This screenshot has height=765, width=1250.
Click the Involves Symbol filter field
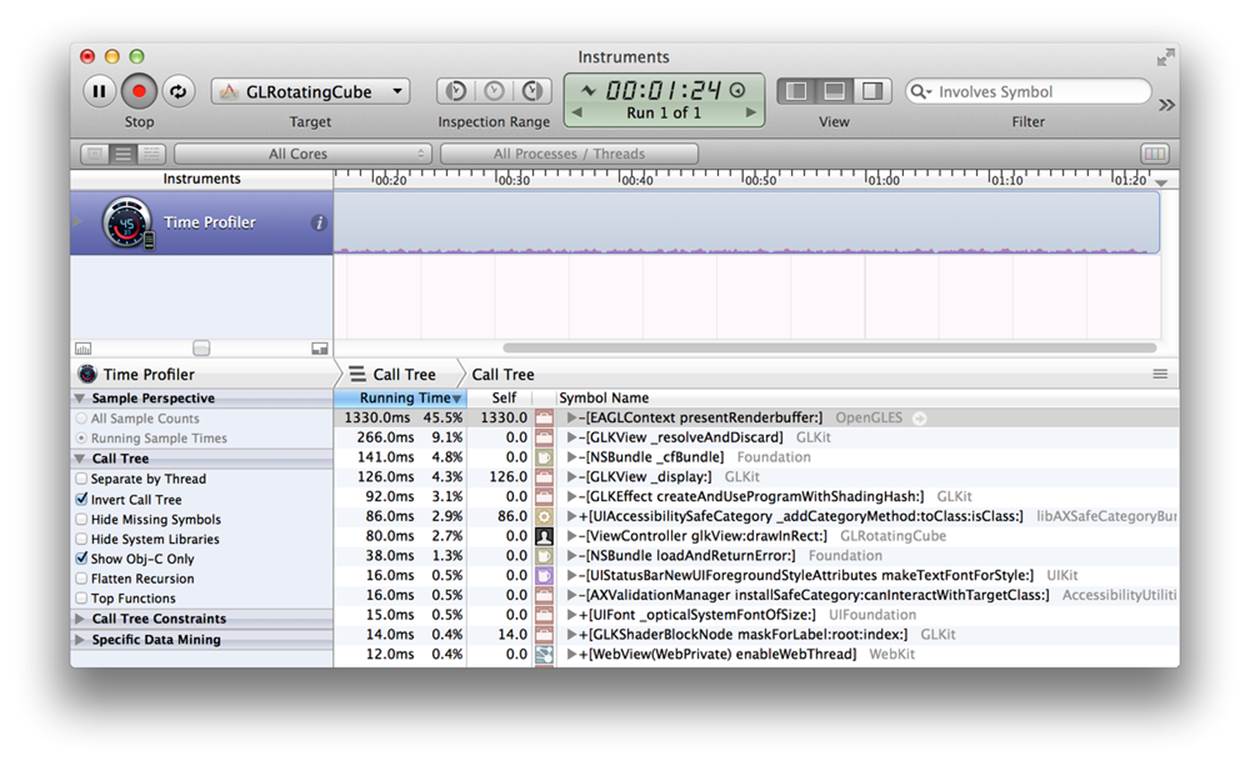point(1029,92)
